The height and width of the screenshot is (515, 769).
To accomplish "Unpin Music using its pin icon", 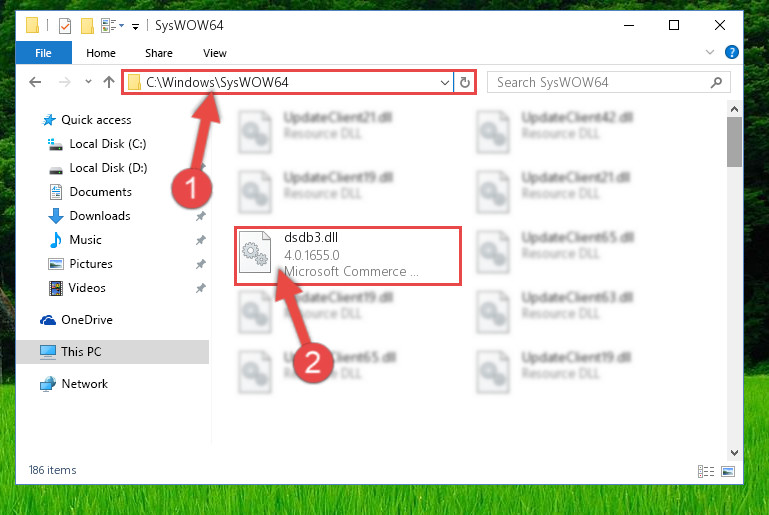I will pos(201,240).
